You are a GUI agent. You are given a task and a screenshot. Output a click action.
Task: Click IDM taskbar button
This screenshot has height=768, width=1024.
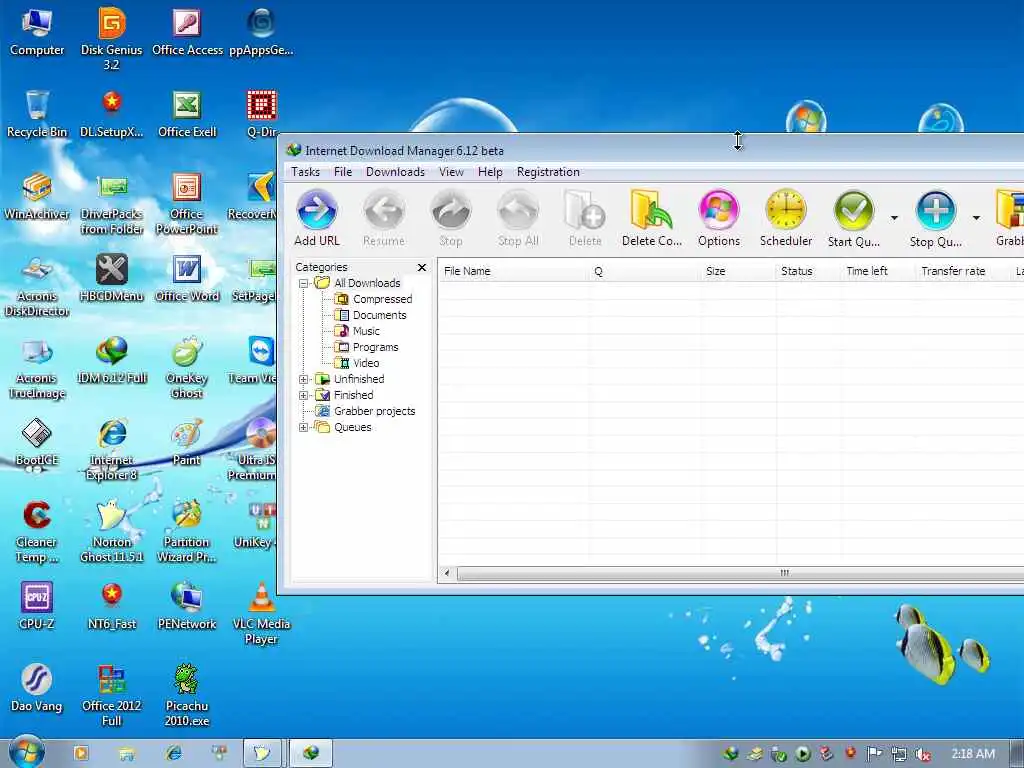pos(311,753)
